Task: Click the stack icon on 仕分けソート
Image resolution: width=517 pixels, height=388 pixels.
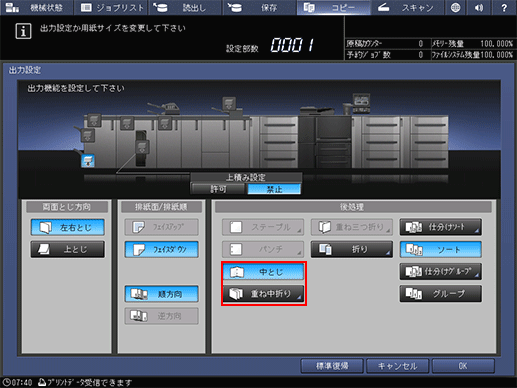Action: point(414,227)
